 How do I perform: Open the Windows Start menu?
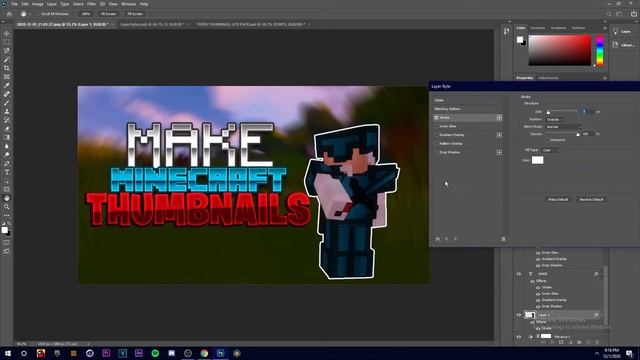click(x=8, y=353)
